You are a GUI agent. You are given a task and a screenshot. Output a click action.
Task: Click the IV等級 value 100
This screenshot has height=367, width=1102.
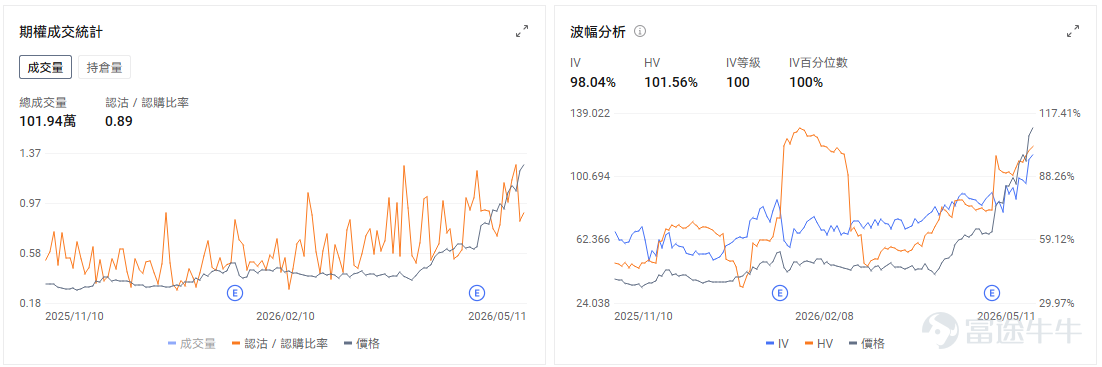(737, 83)
